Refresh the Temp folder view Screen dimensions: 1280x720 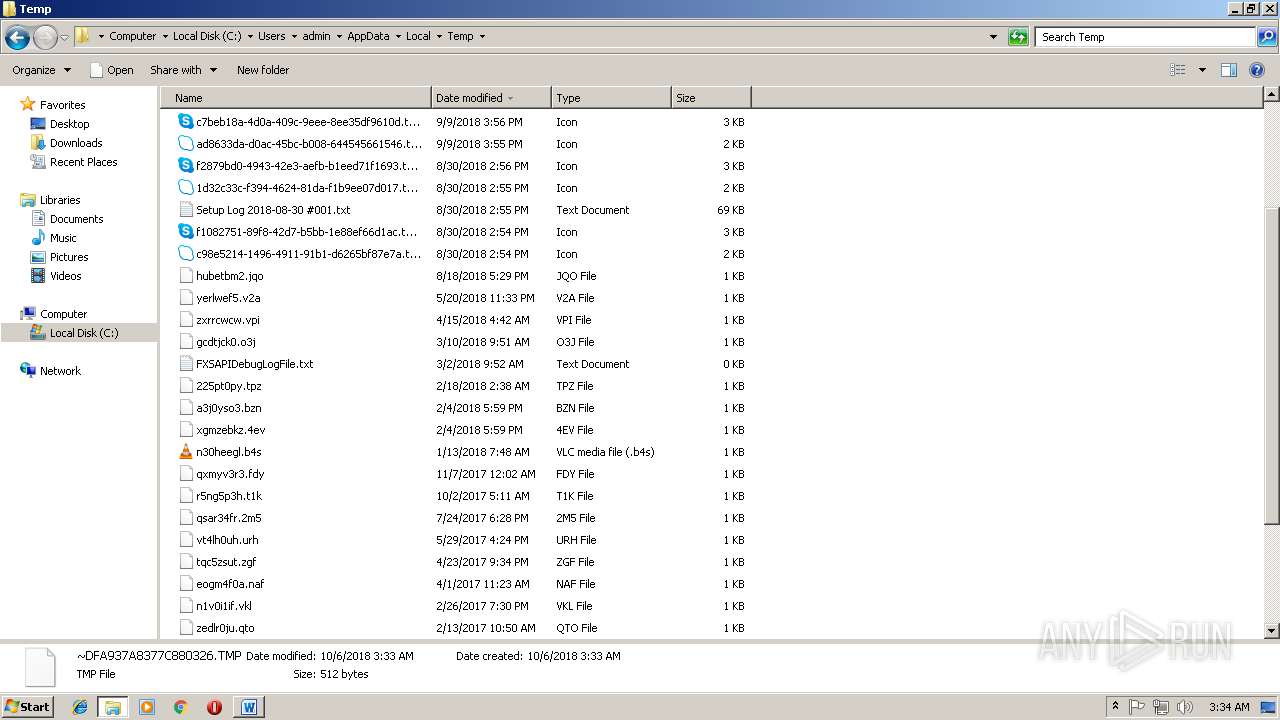pos(1018,37)
